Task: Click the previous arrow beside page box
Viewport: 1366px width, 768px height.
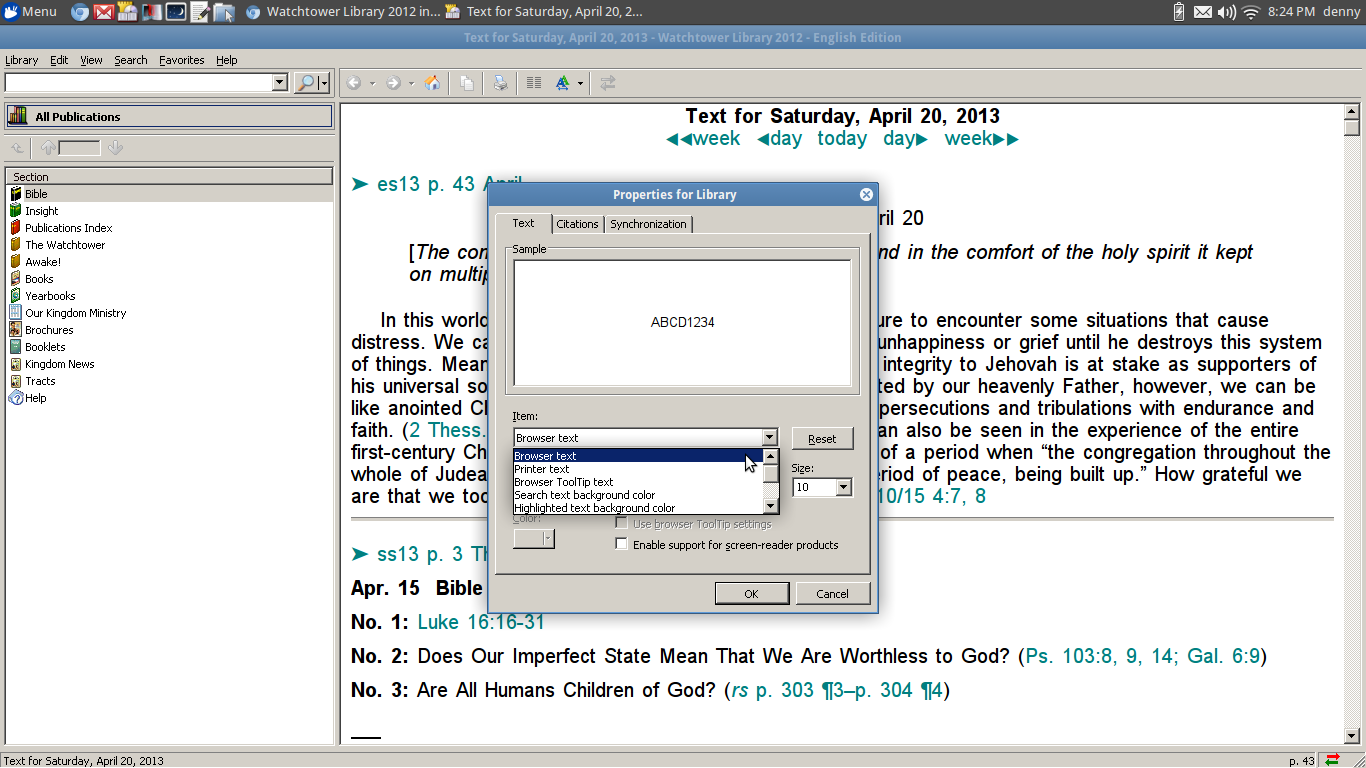Action: pyautogui.click(x=47, y=148)
